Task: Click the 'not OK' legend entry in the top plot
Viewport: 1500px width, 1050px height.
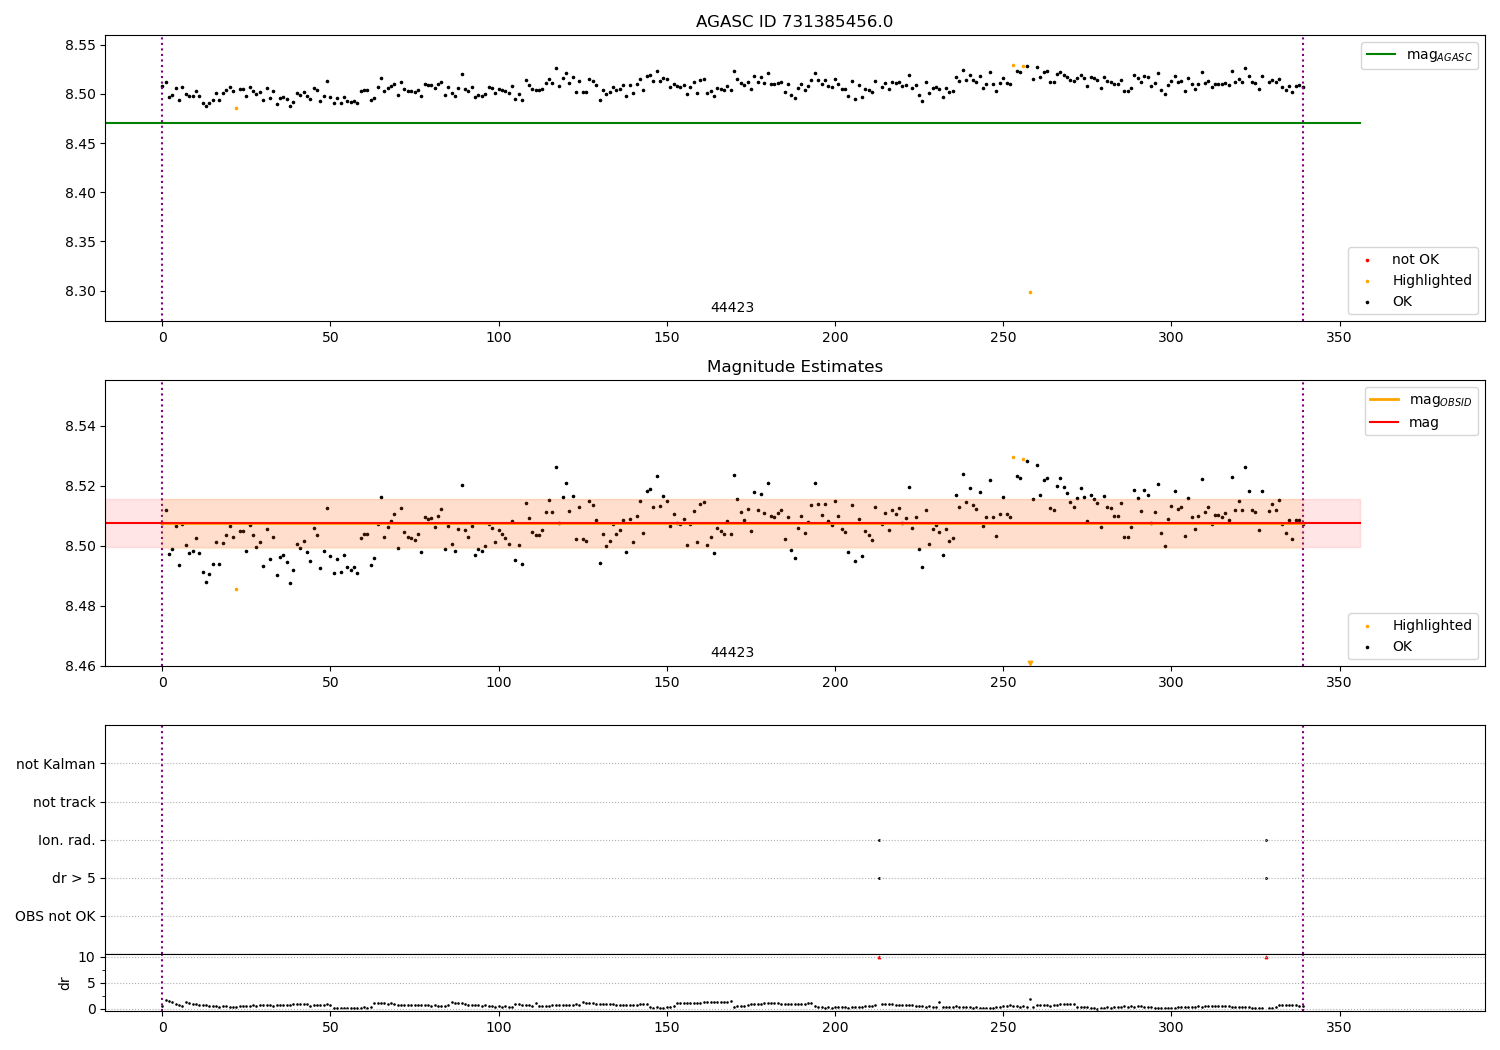Action: [1415, 260]
